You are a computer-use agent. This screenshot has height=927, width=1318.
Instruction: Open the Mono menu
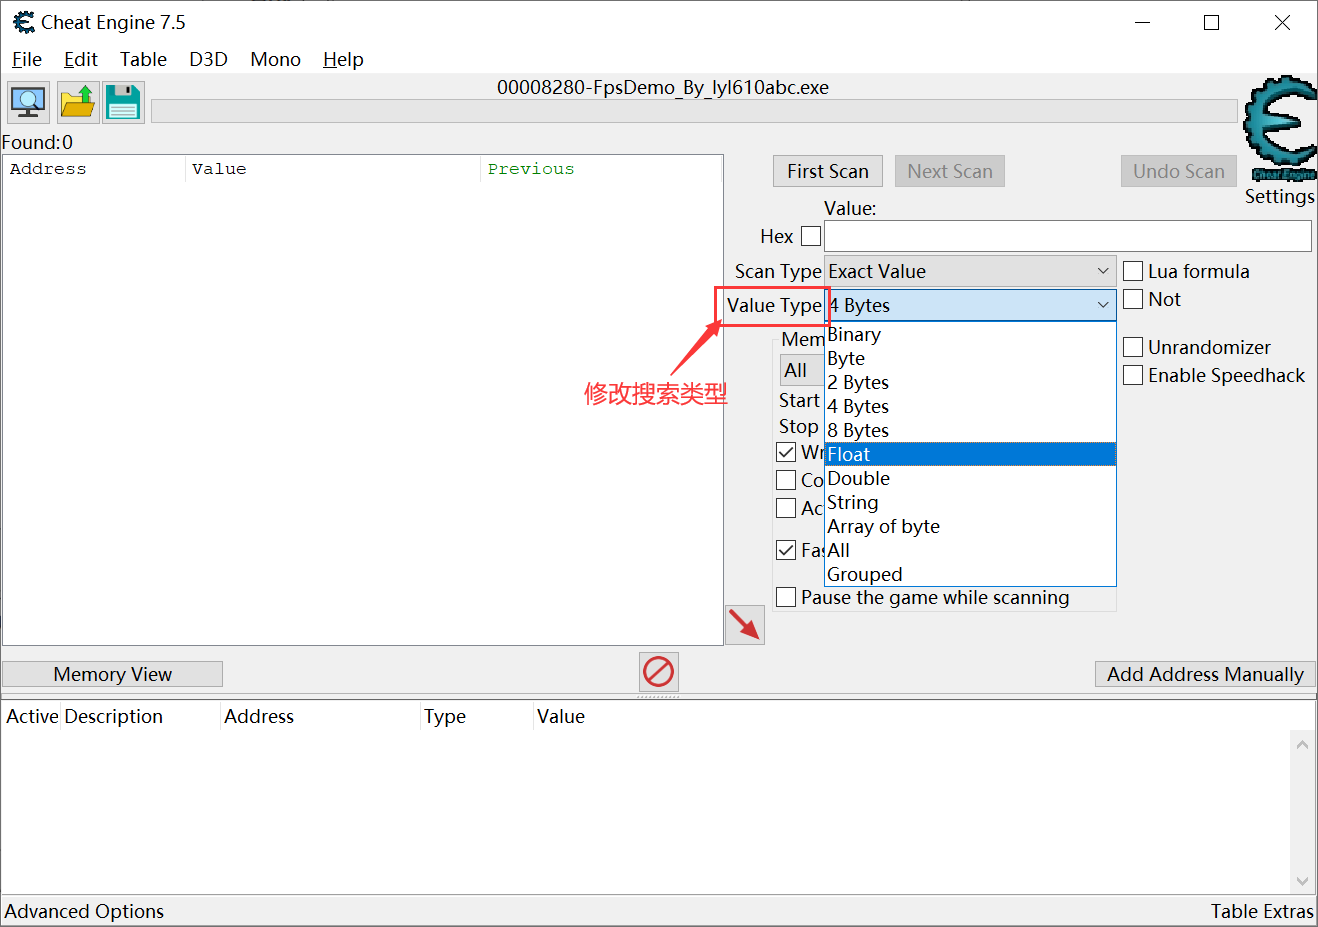click(x=276, y=59)
